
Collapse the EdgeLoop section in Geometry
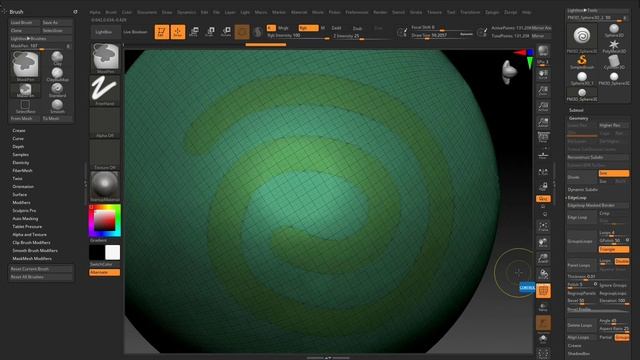[577, 198]
